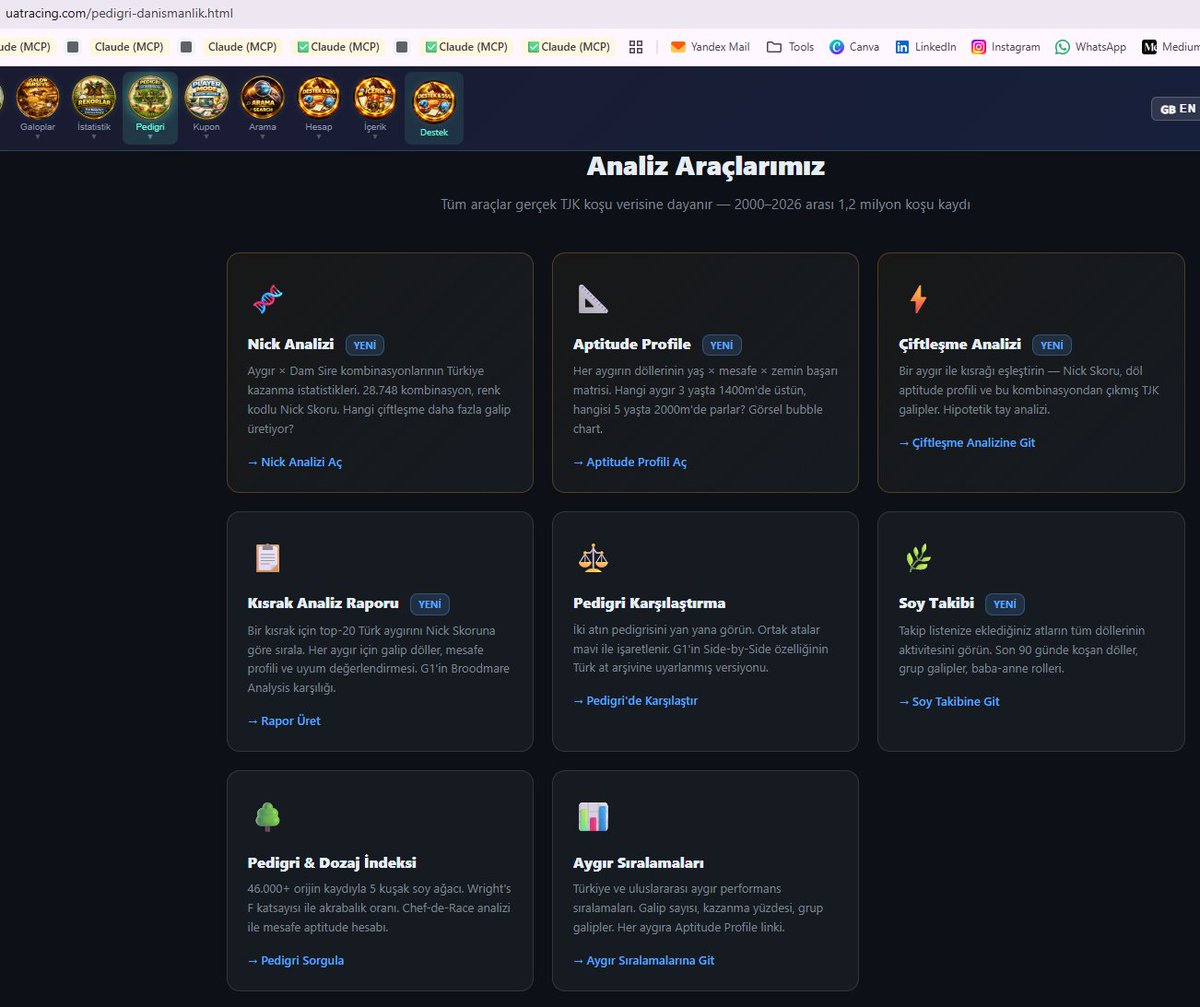
Task: Click the Pedigri Karşılaştırma card title
Action: [x=649, y=603]
